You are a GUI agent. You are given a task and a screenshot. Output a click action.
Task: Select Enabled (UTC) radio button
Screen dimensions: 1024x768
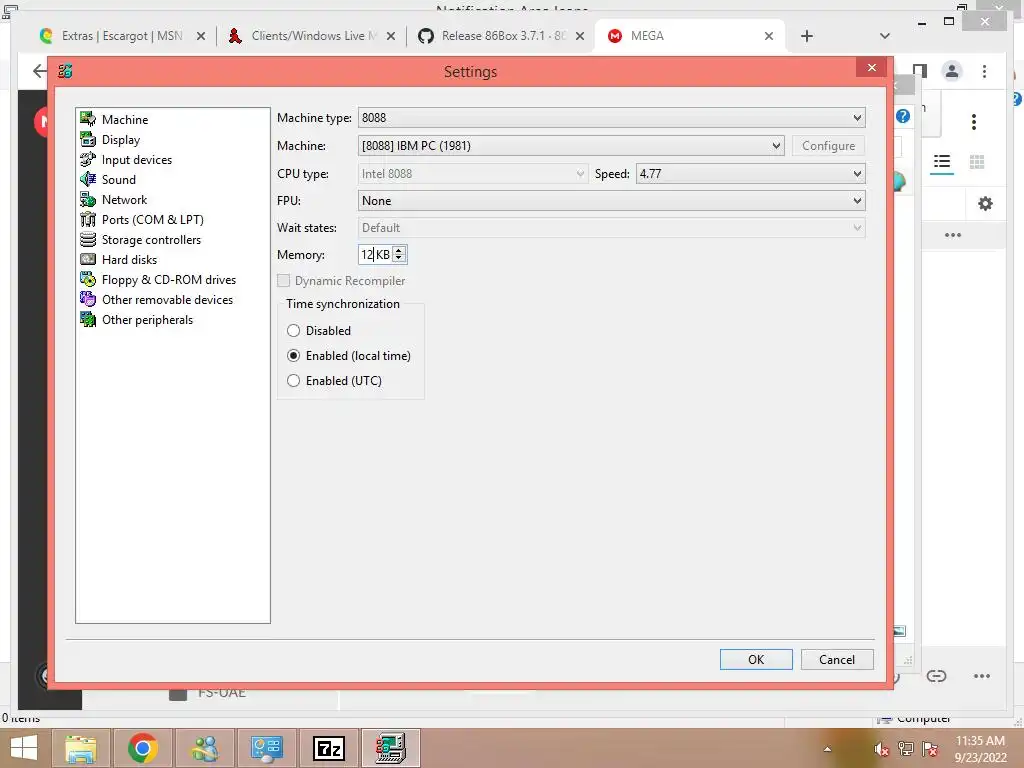293,380
